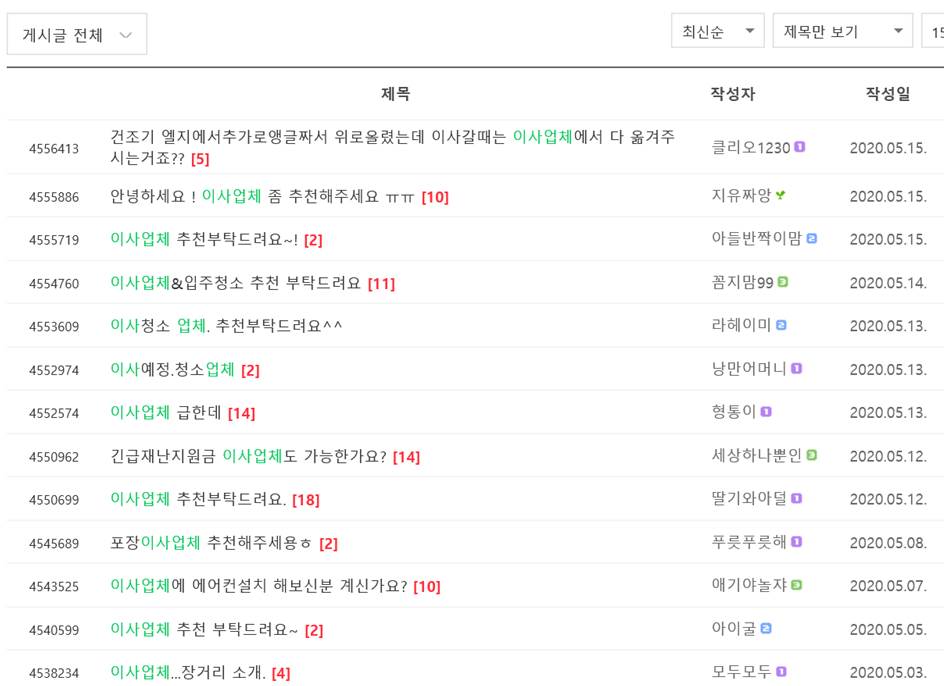Open post 포장이사업체 추천해주세용
The height and width of the screenshot is (686, 944).
(211, 543)
